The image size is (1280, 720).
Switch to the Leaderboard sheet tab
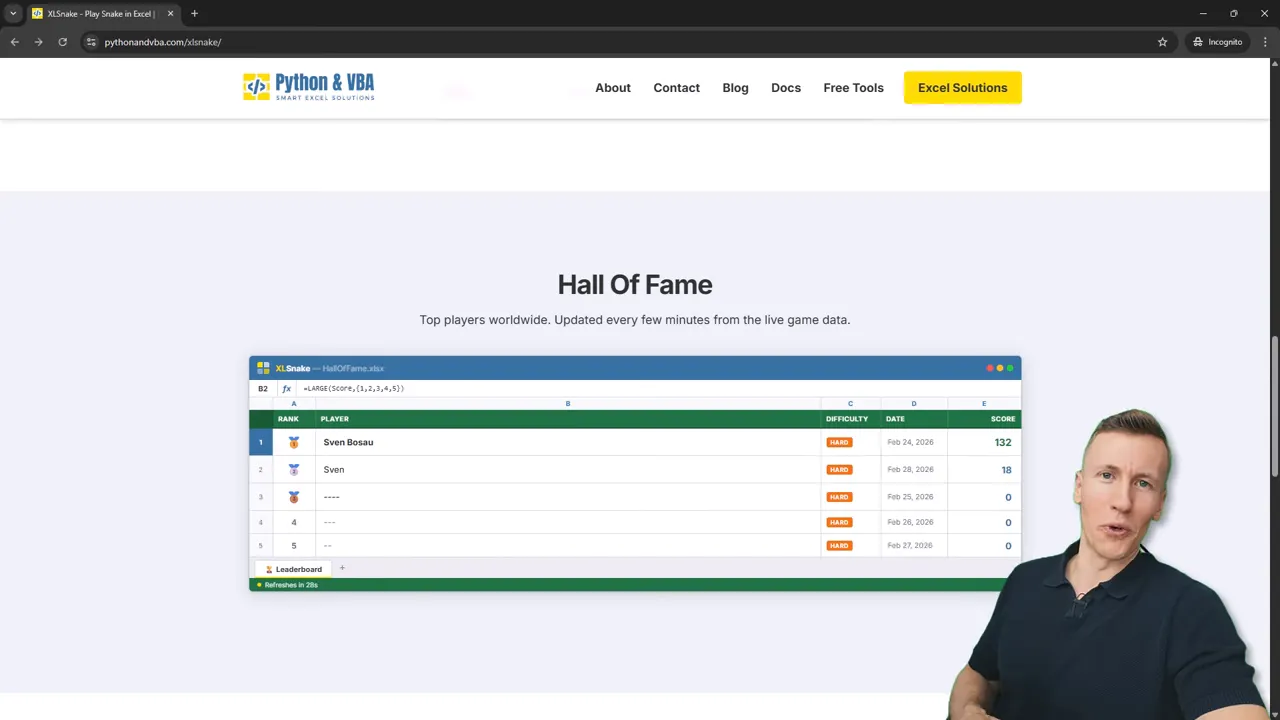coord(293,569)
